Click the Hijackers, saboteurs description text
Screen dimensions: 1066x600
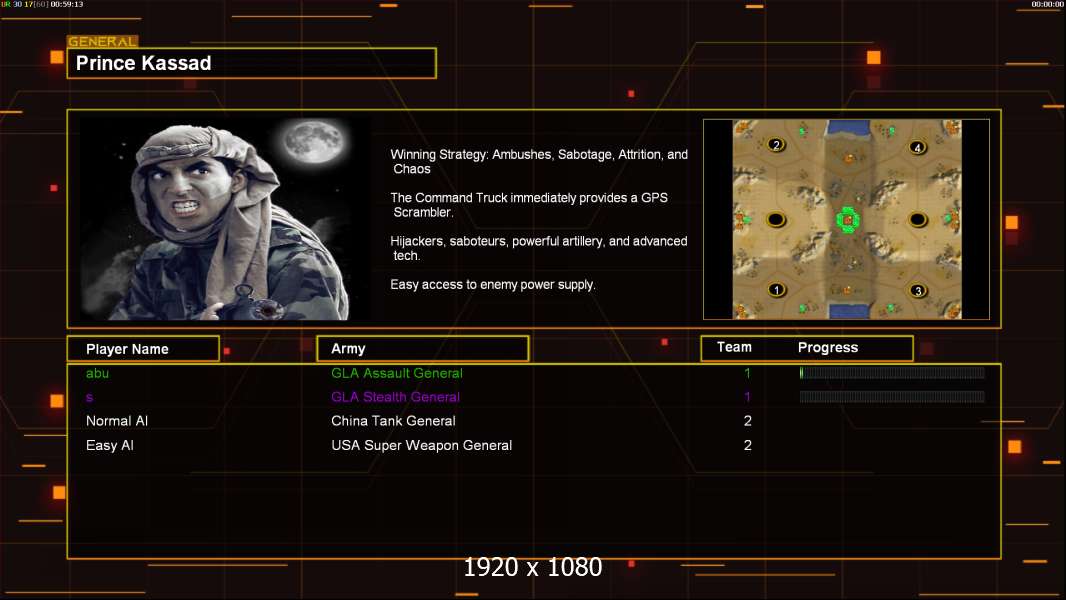(x=538, y=248)
